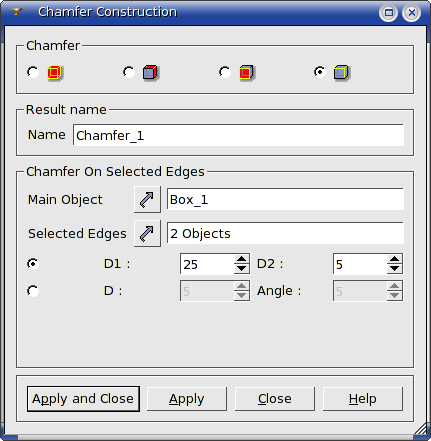The image size is (431, 441).
Task: Increase the D2 value with the up arrow
Action: (x=395, y=259)
